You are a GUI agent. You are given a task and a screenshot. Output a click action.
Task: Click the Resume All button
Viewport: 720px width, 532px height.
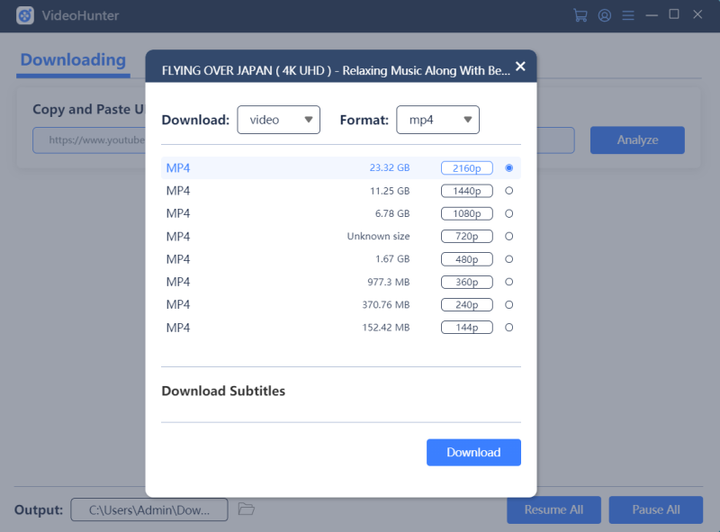(554, 510)
